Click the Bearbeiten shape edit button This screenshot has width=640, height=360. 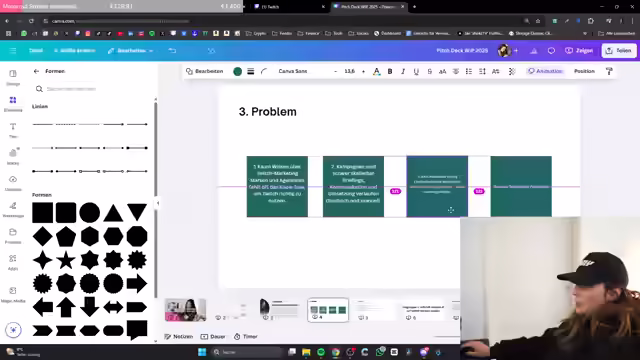click(x=204, y=71)
